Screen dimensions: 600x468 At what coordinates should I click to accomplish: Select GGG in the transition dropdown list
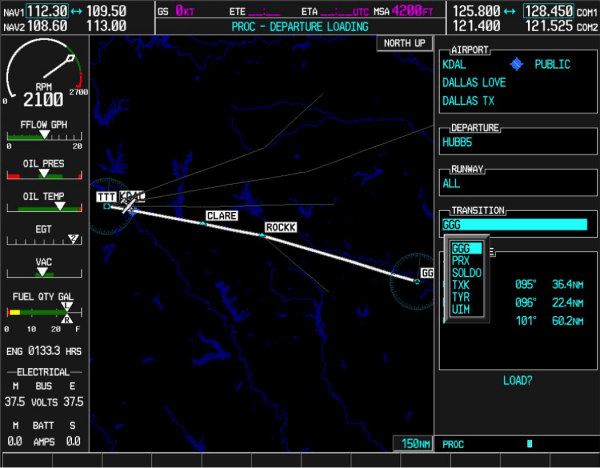[x=466, y=248]
